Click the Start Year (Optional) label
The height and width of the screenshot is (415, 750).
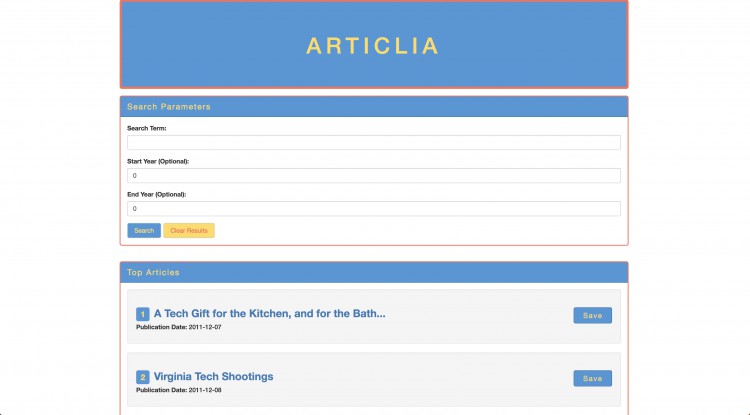[x=158, y=162]
